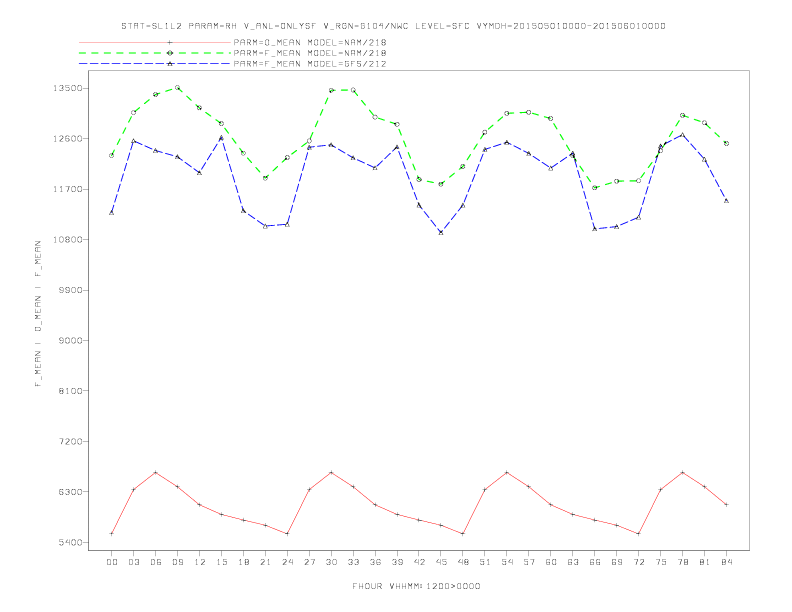This screenshot has width=792, height=612.
Task: Click y-axis tick label "5400"
Action: click(70, 542)
